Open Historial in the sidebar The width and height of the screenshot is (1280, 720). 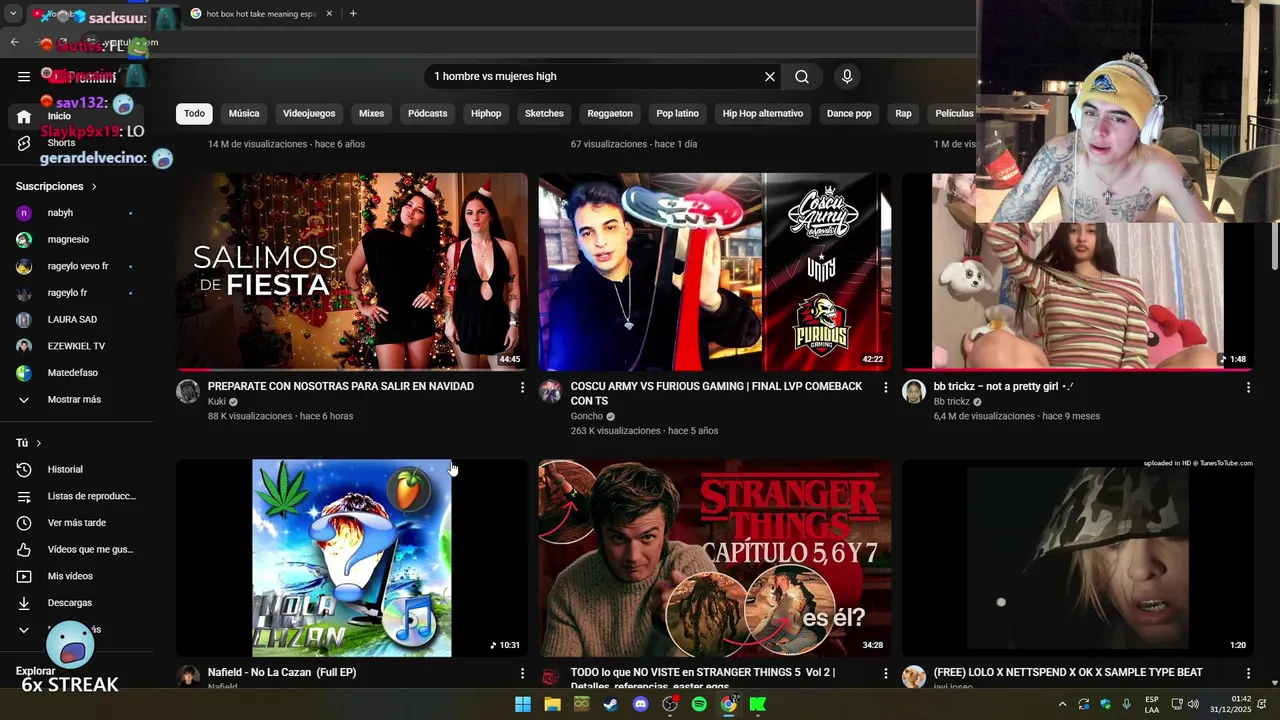point(76,469)
